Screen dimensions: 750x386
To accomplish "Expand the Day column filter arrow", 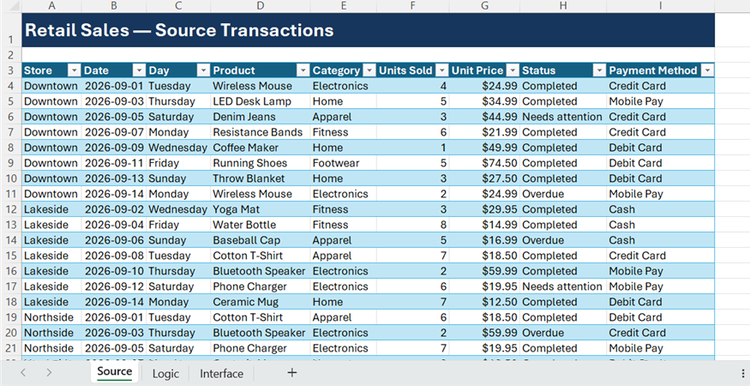I will 204,71.
